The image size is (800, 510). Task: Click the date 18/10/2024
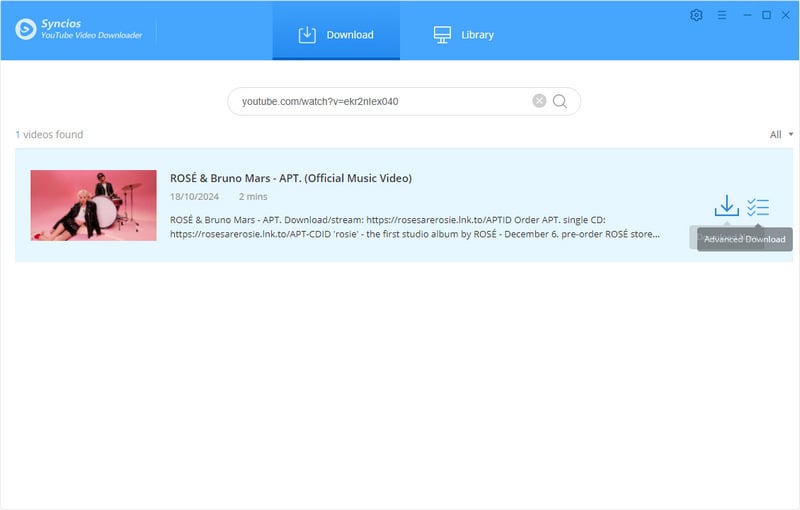[x=194, y=197]
